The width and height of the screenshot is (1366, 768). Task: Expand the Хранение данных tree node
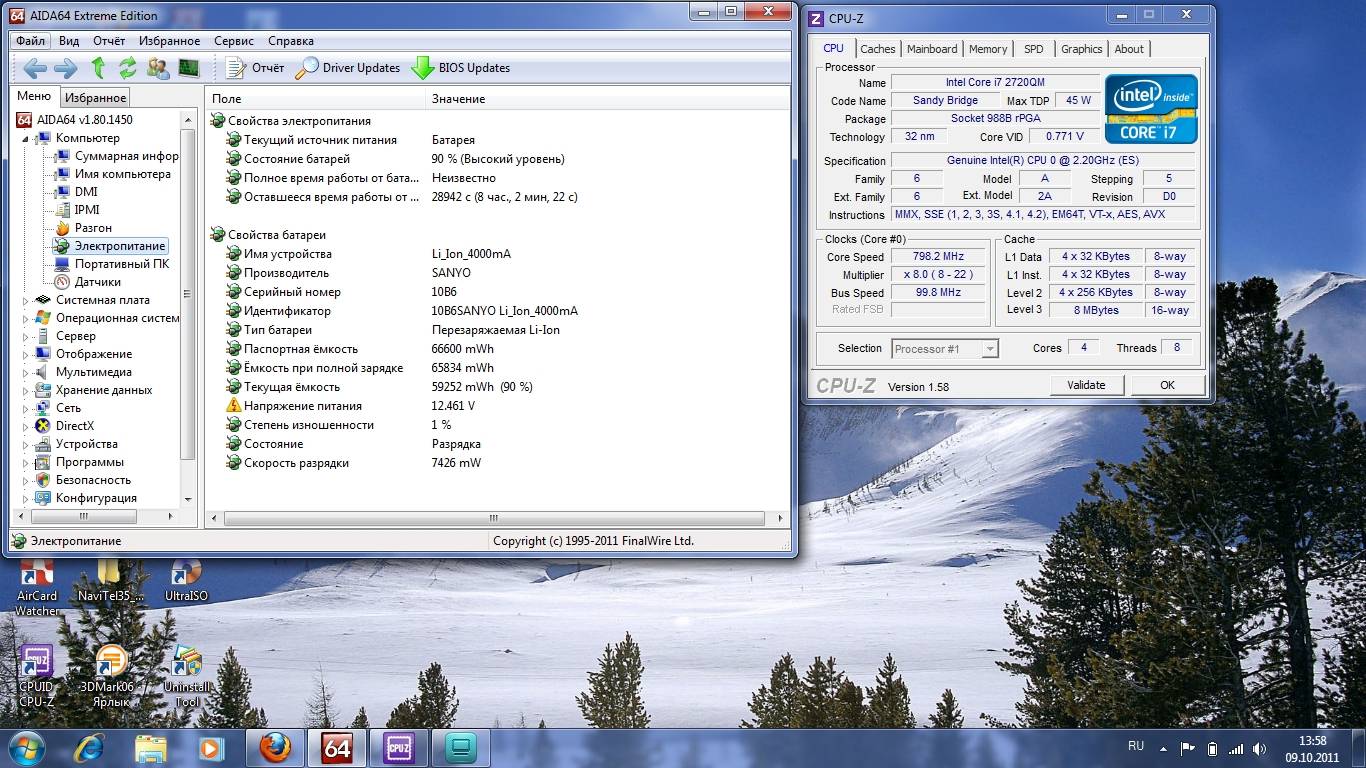[x=27, y=390]
